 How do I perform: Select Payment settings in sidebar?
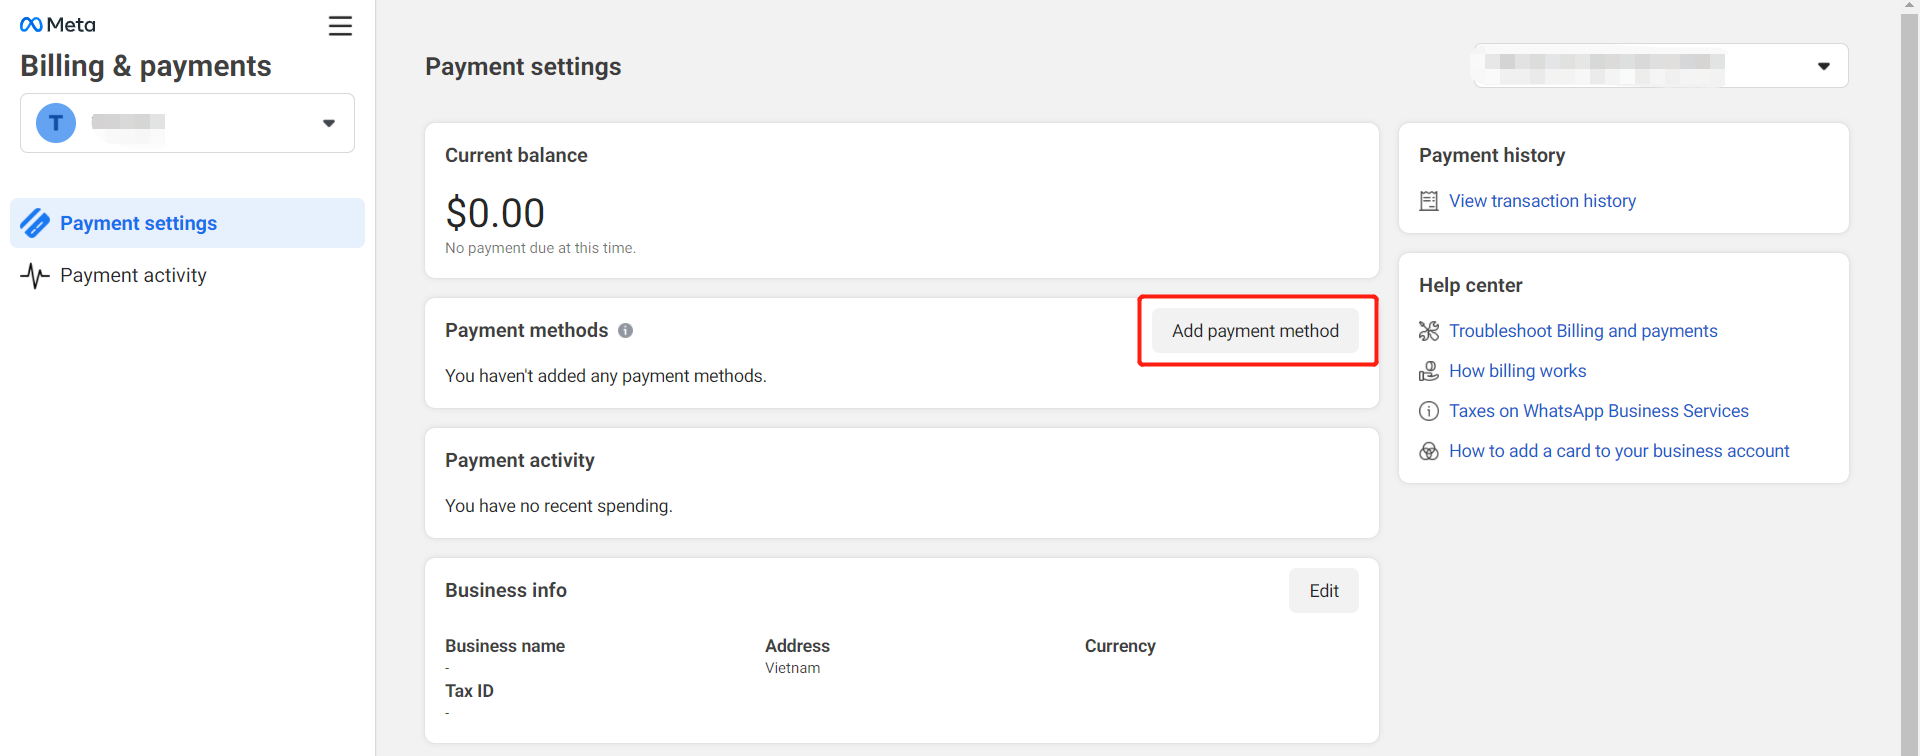click(138, 223)
